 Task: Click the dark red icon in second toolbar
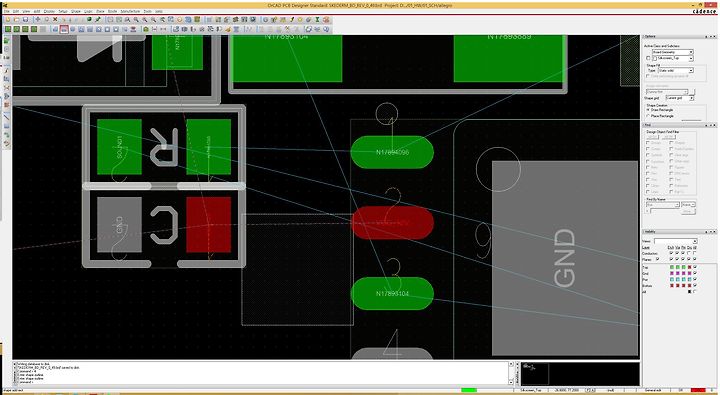[x=133, y=29]
